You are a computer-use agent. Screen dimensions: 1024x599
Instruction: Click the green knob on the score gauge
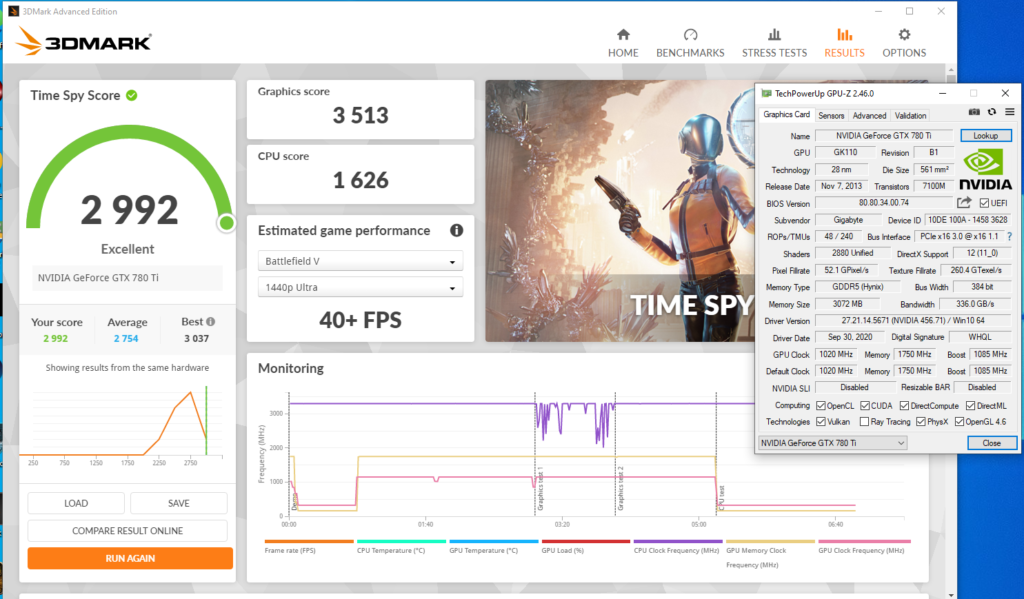coord(227,223)
